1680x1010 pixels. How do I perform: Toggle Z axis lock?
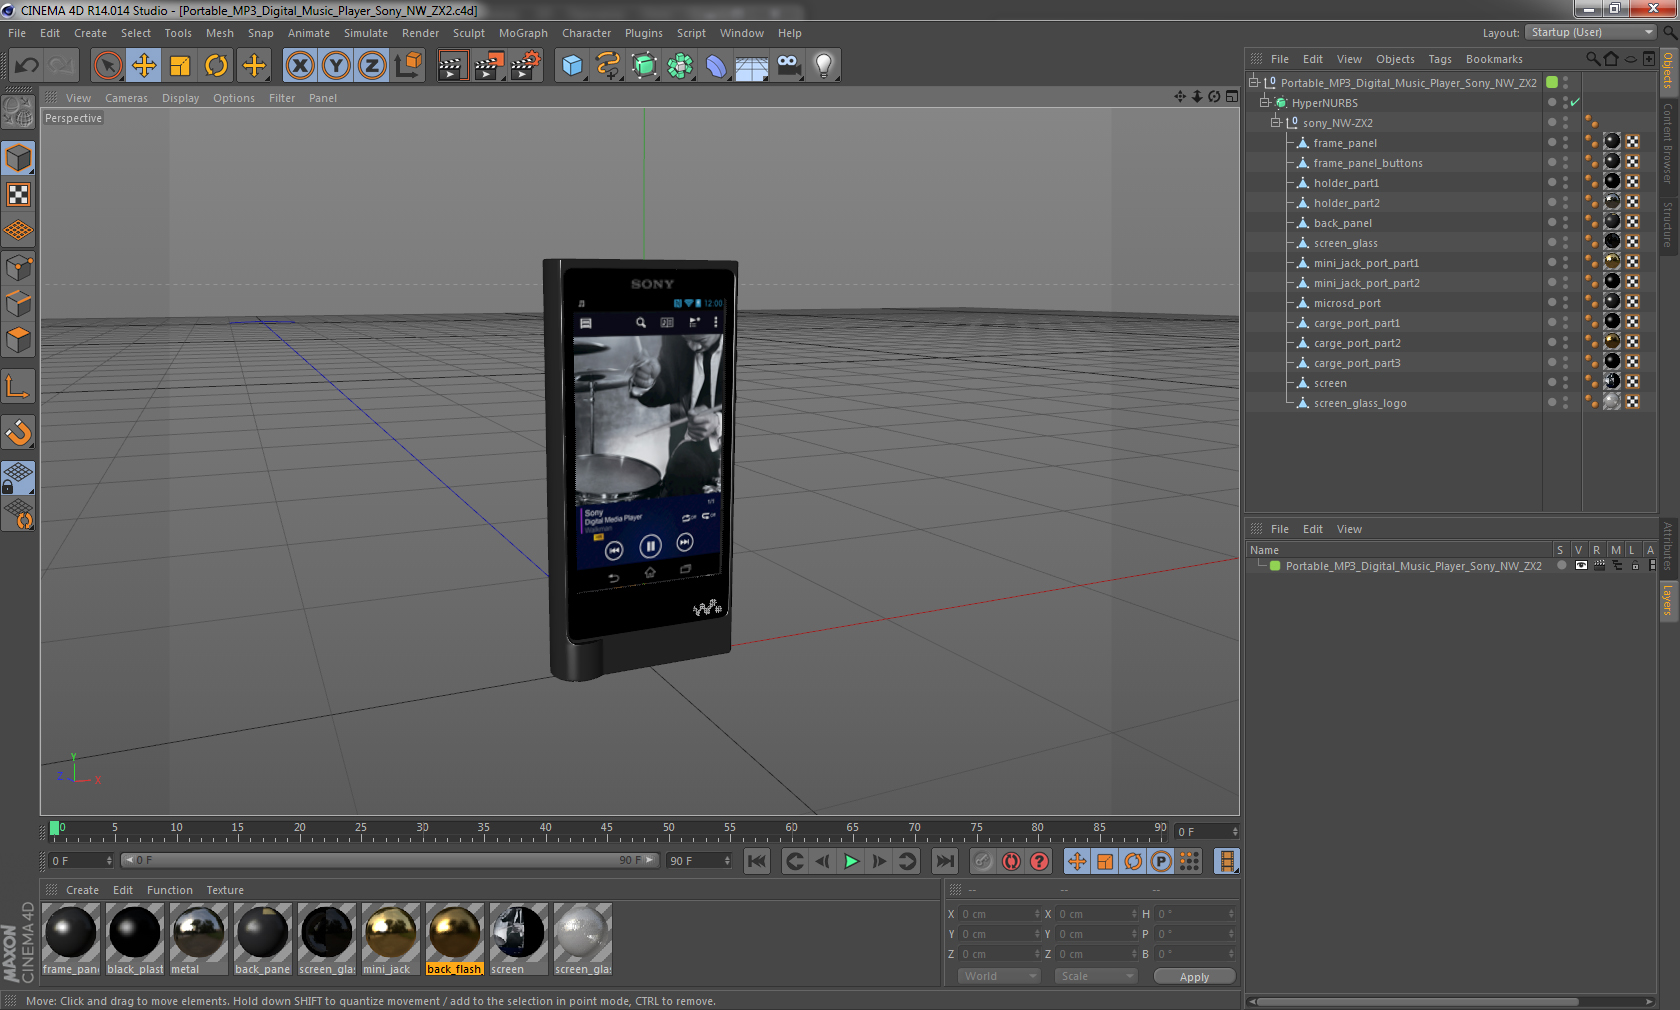pos(372,66)
